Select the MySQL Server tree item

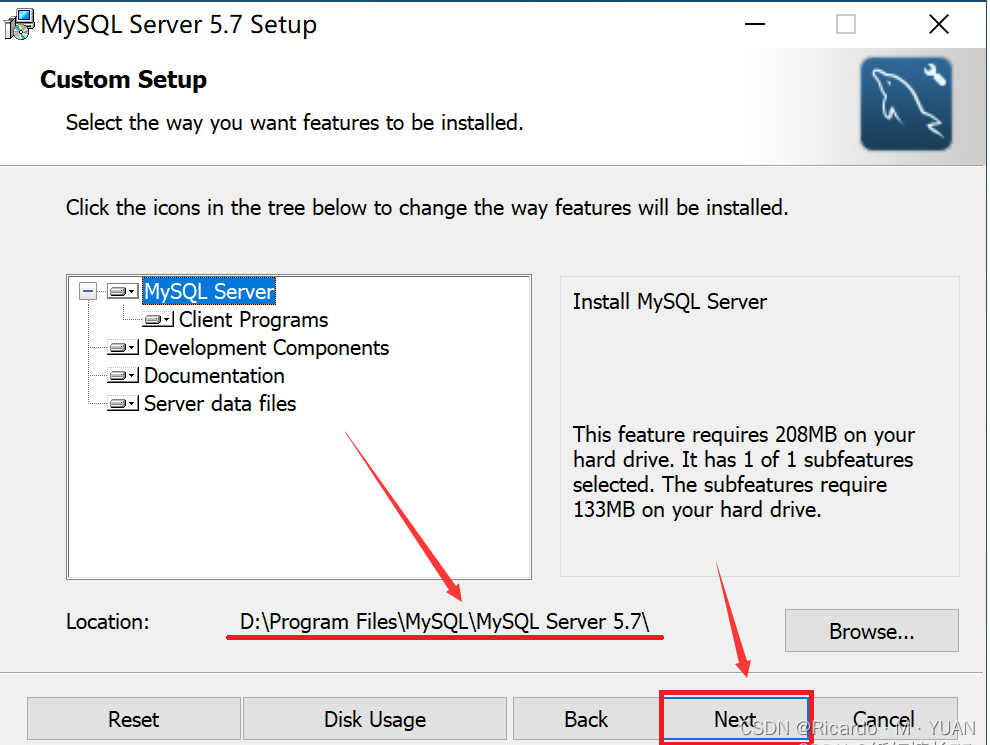209,291
